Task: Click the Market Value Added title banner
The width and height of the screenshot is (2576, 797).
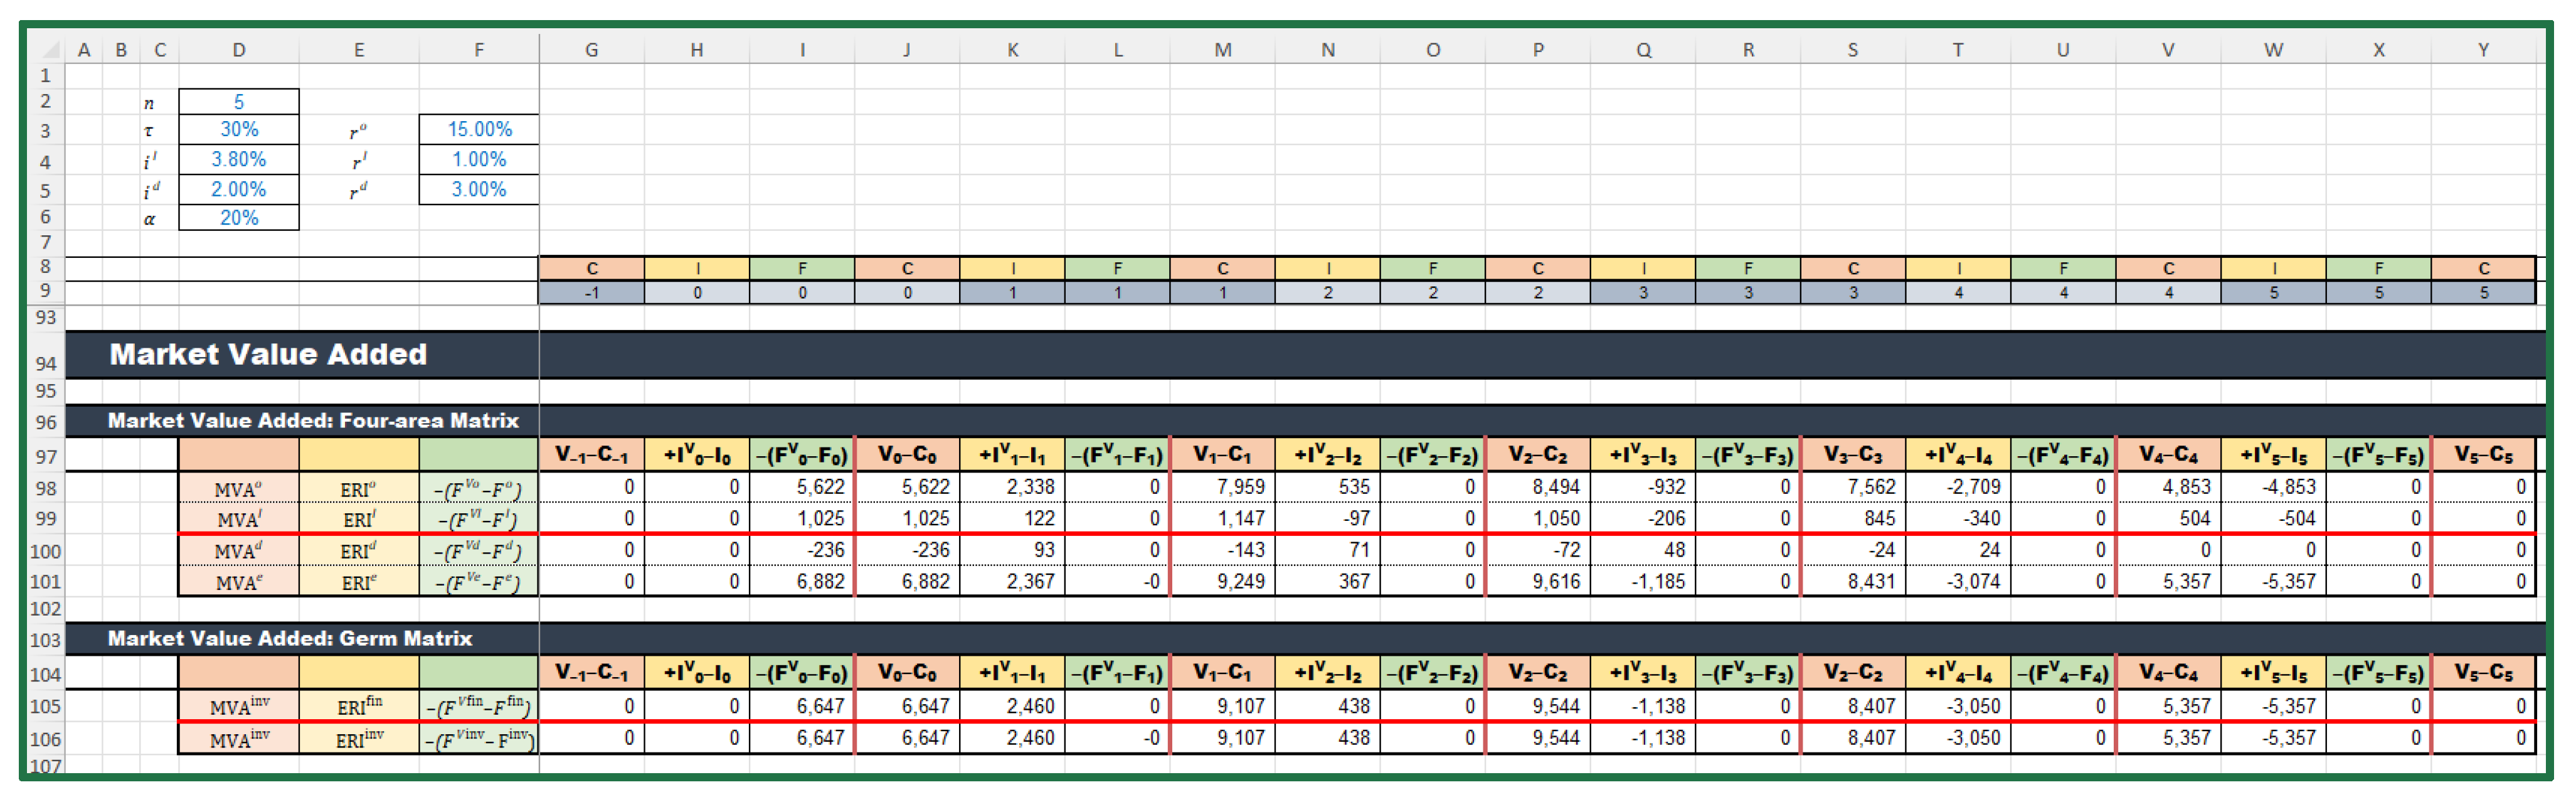Action: coord(268,355)
